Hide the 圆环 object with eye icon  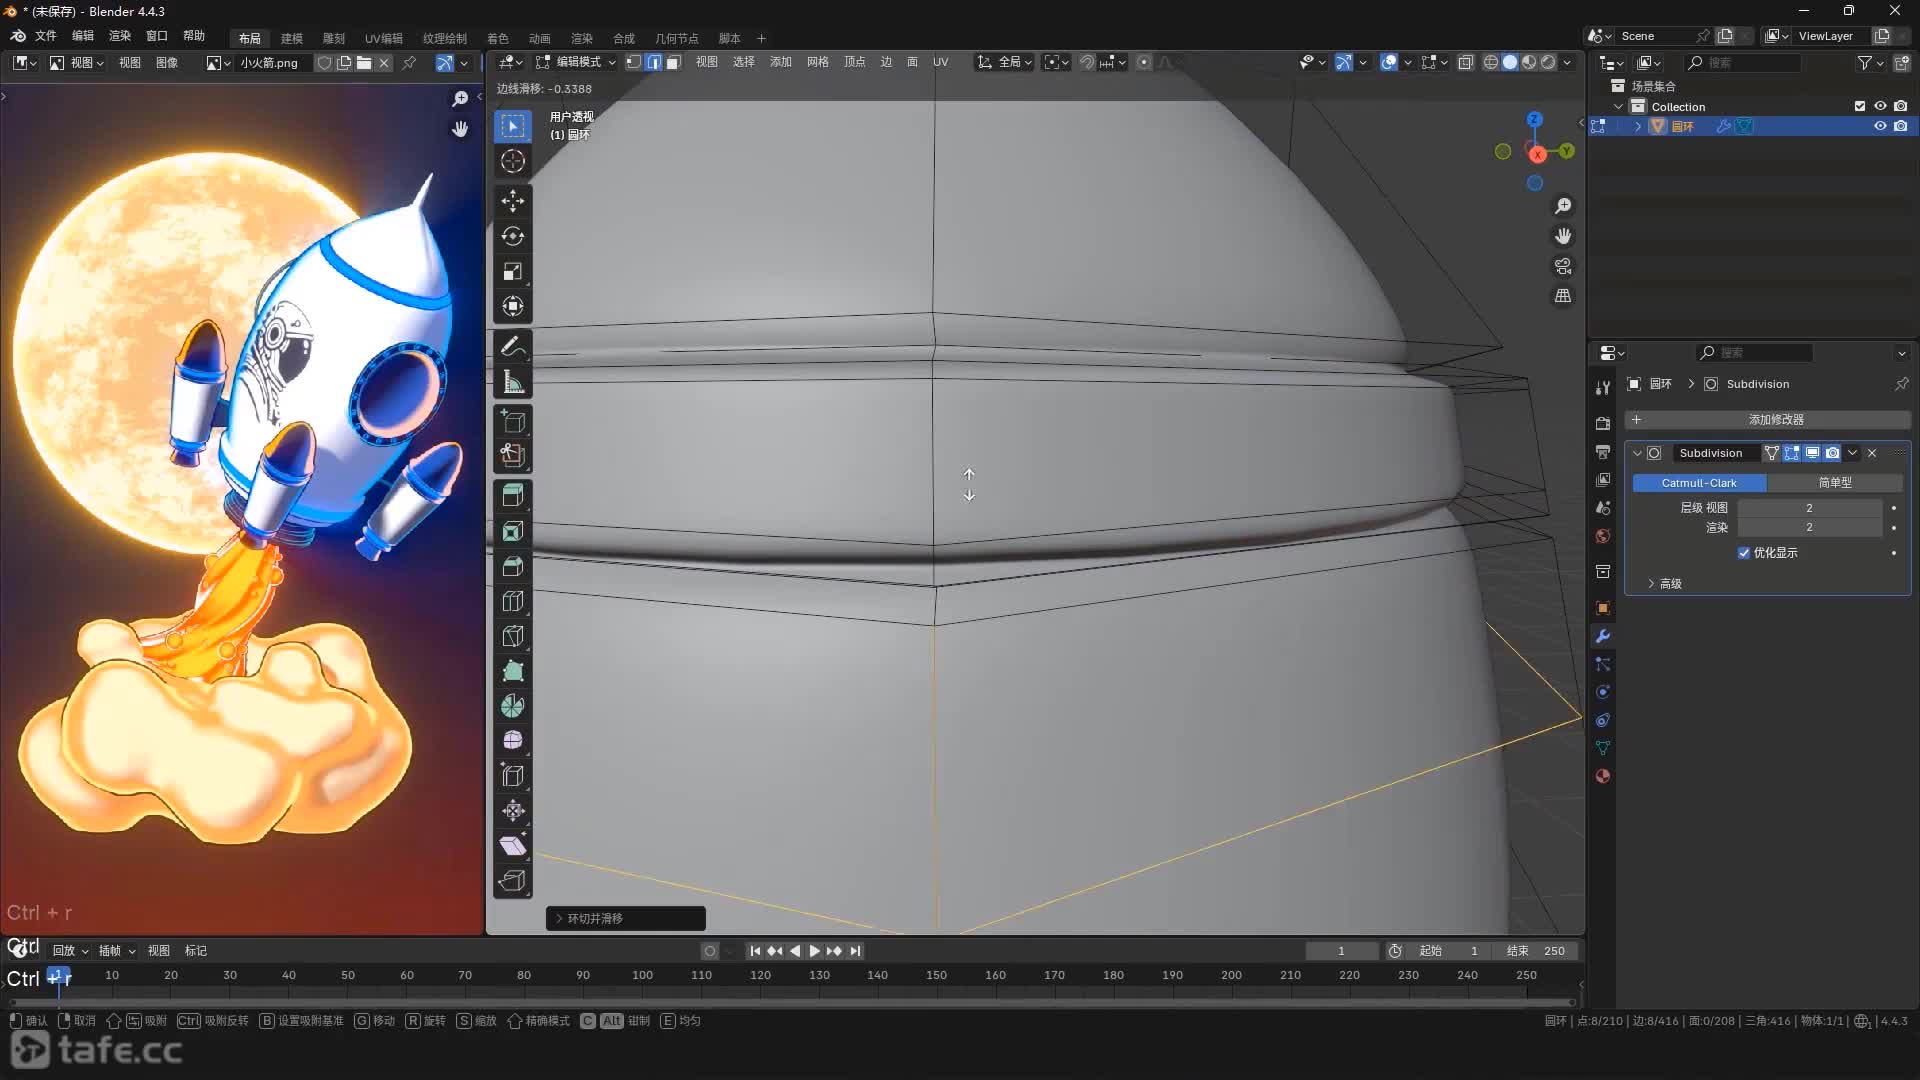click(1880, 126)
